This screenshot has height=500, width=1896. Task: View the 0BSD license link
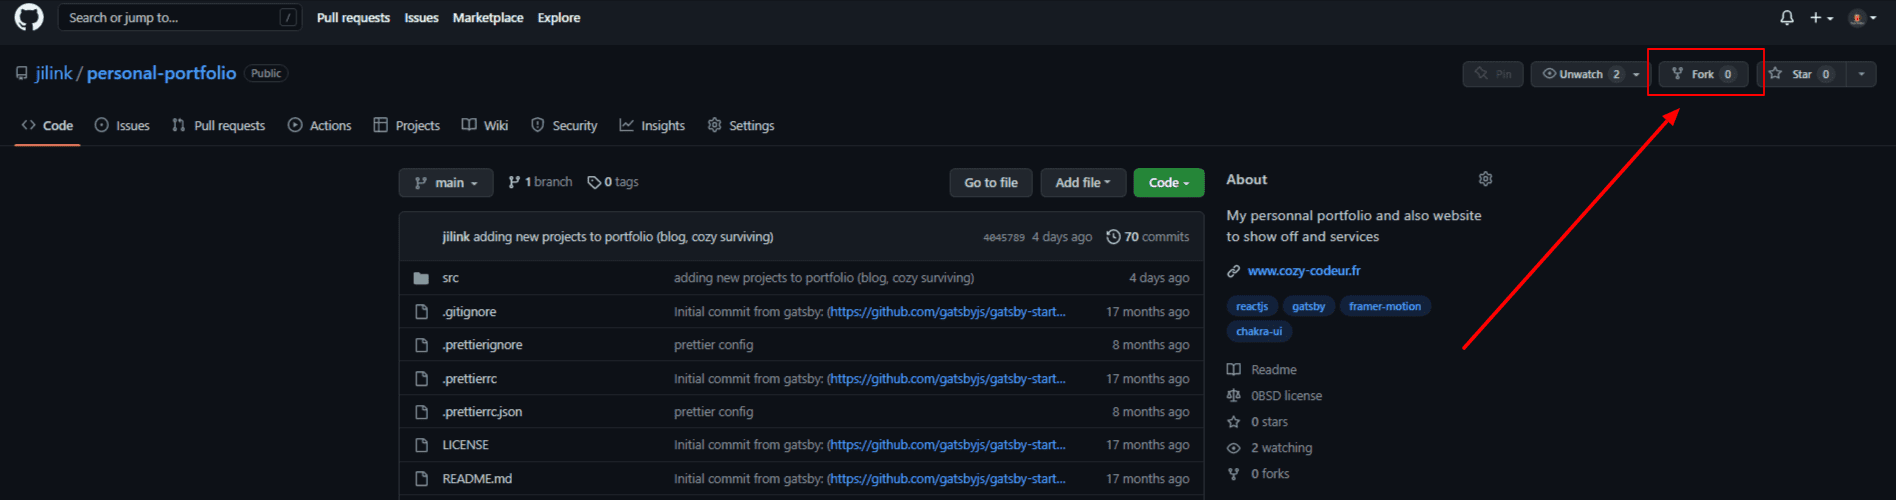[1275, 396]
